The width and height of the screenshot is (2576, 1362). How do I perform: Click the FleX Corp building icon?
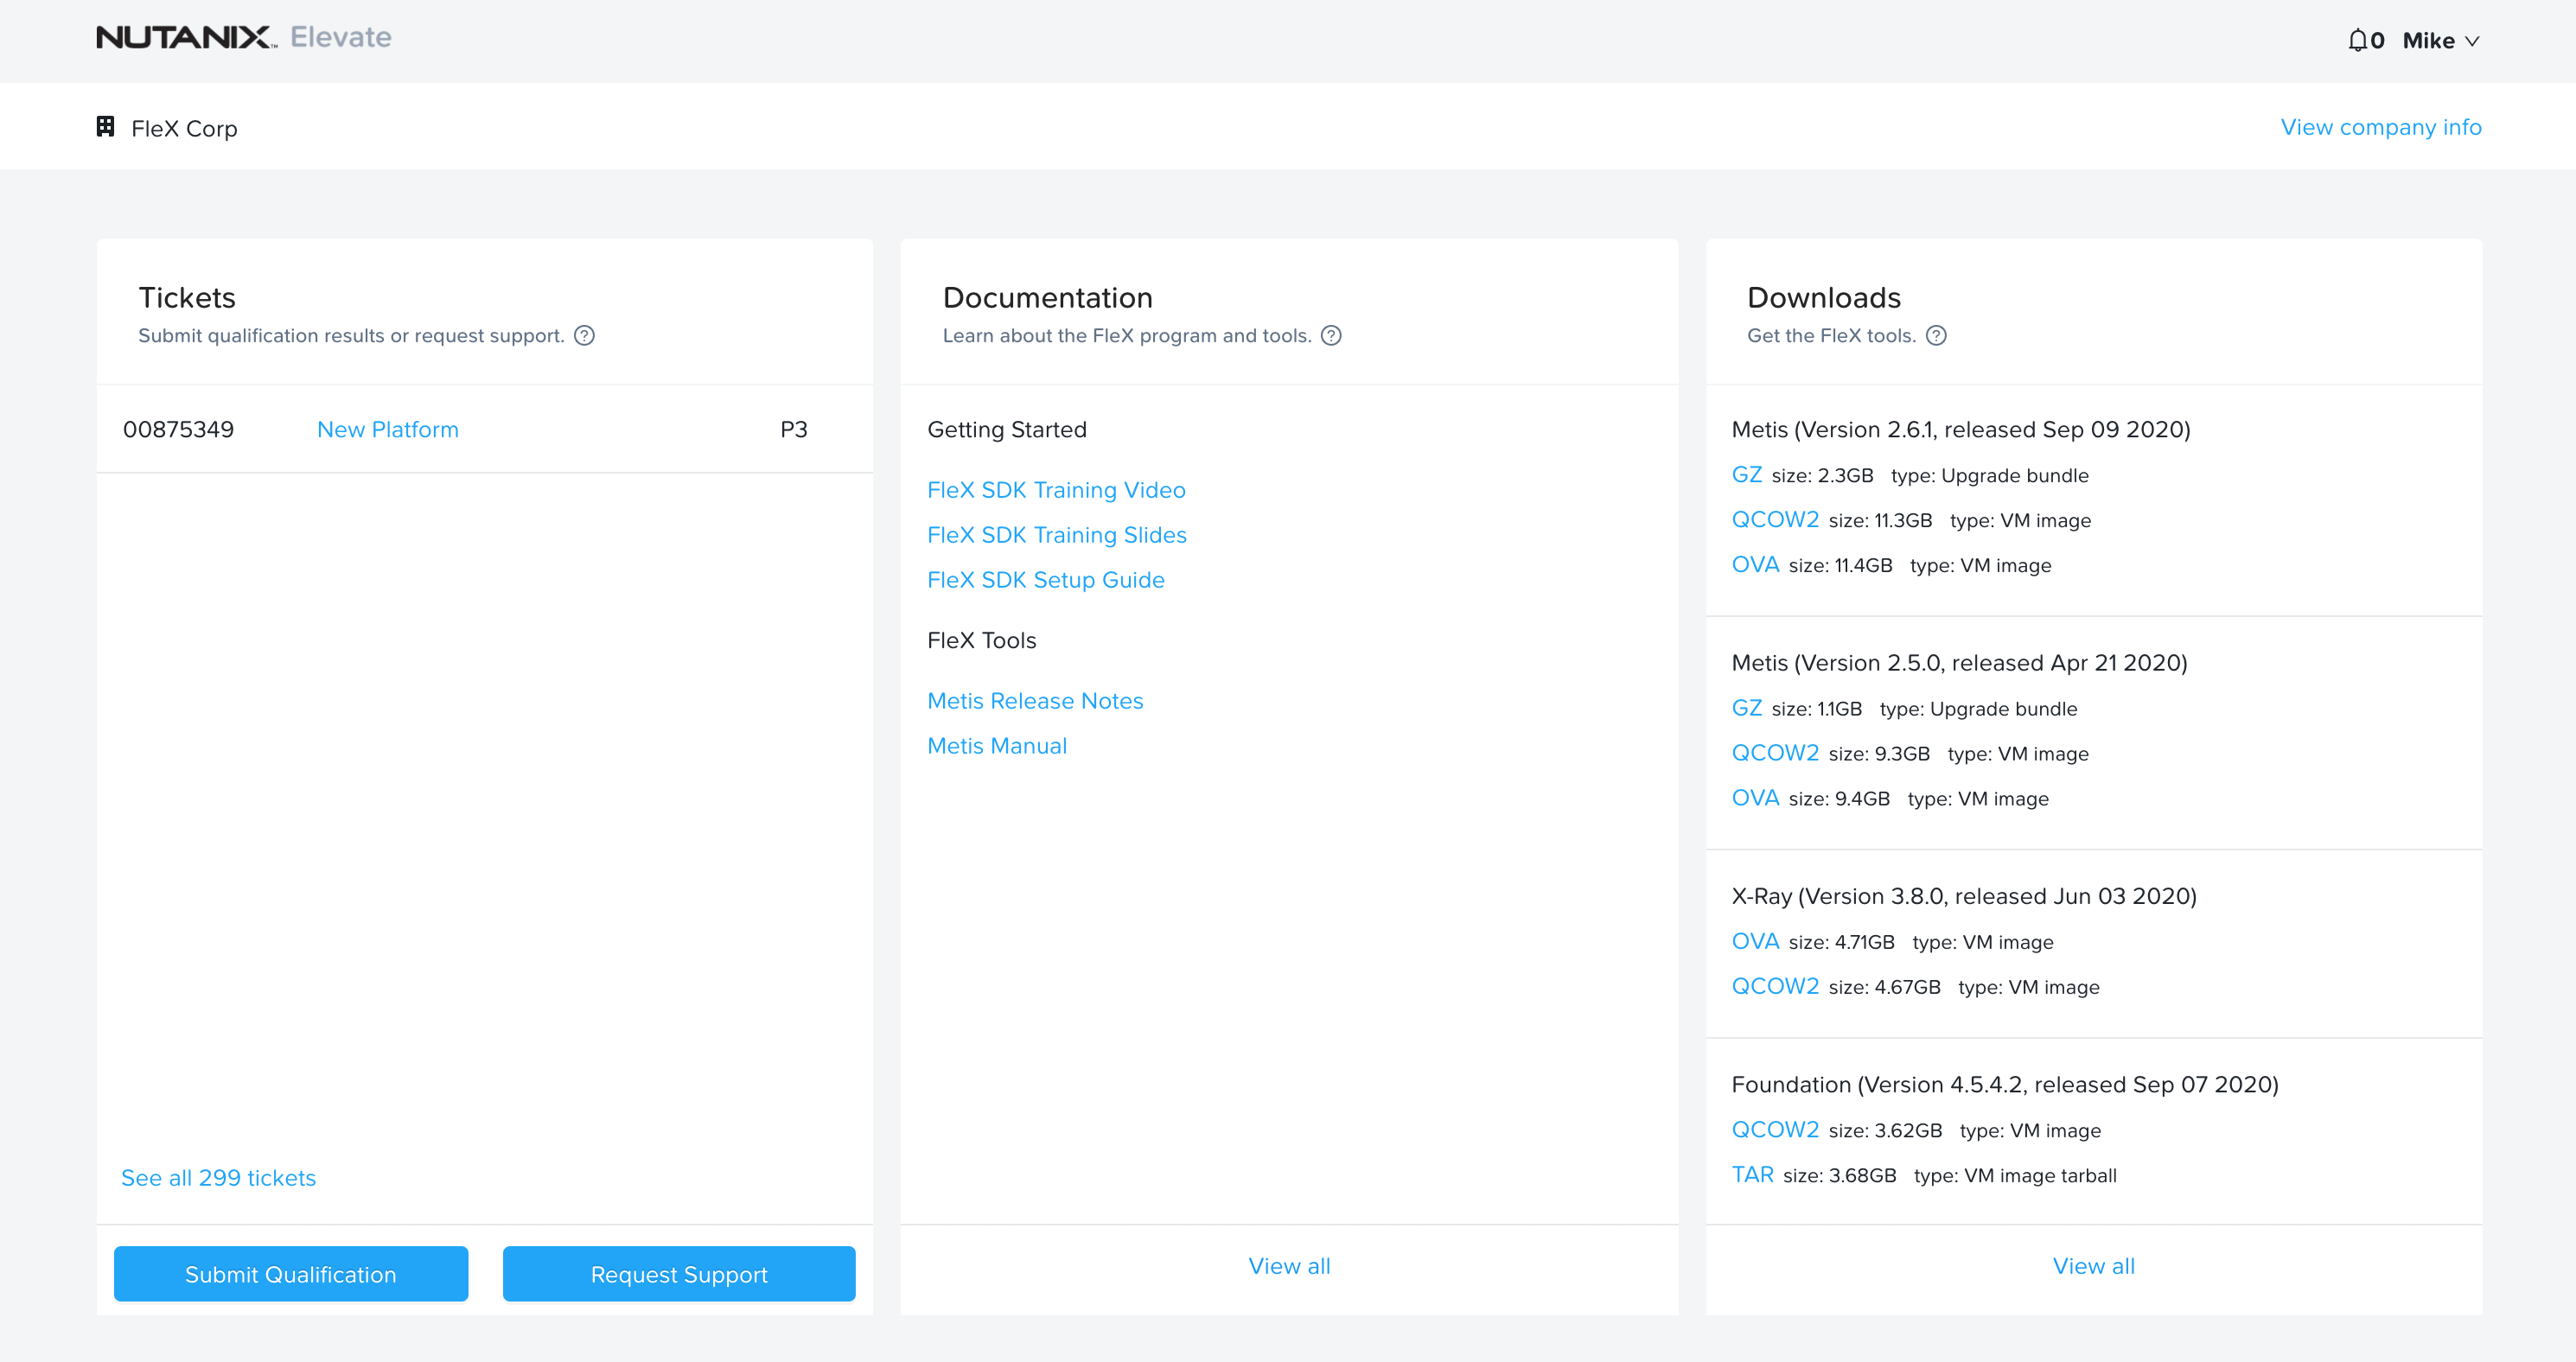(105, 126)
